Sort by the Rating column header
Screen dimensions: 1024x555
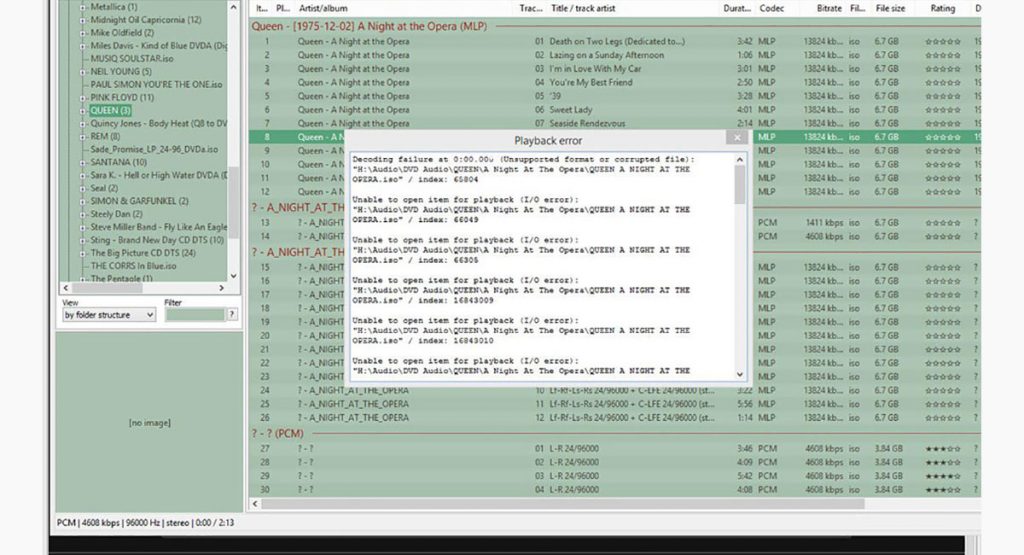[942, 8]
